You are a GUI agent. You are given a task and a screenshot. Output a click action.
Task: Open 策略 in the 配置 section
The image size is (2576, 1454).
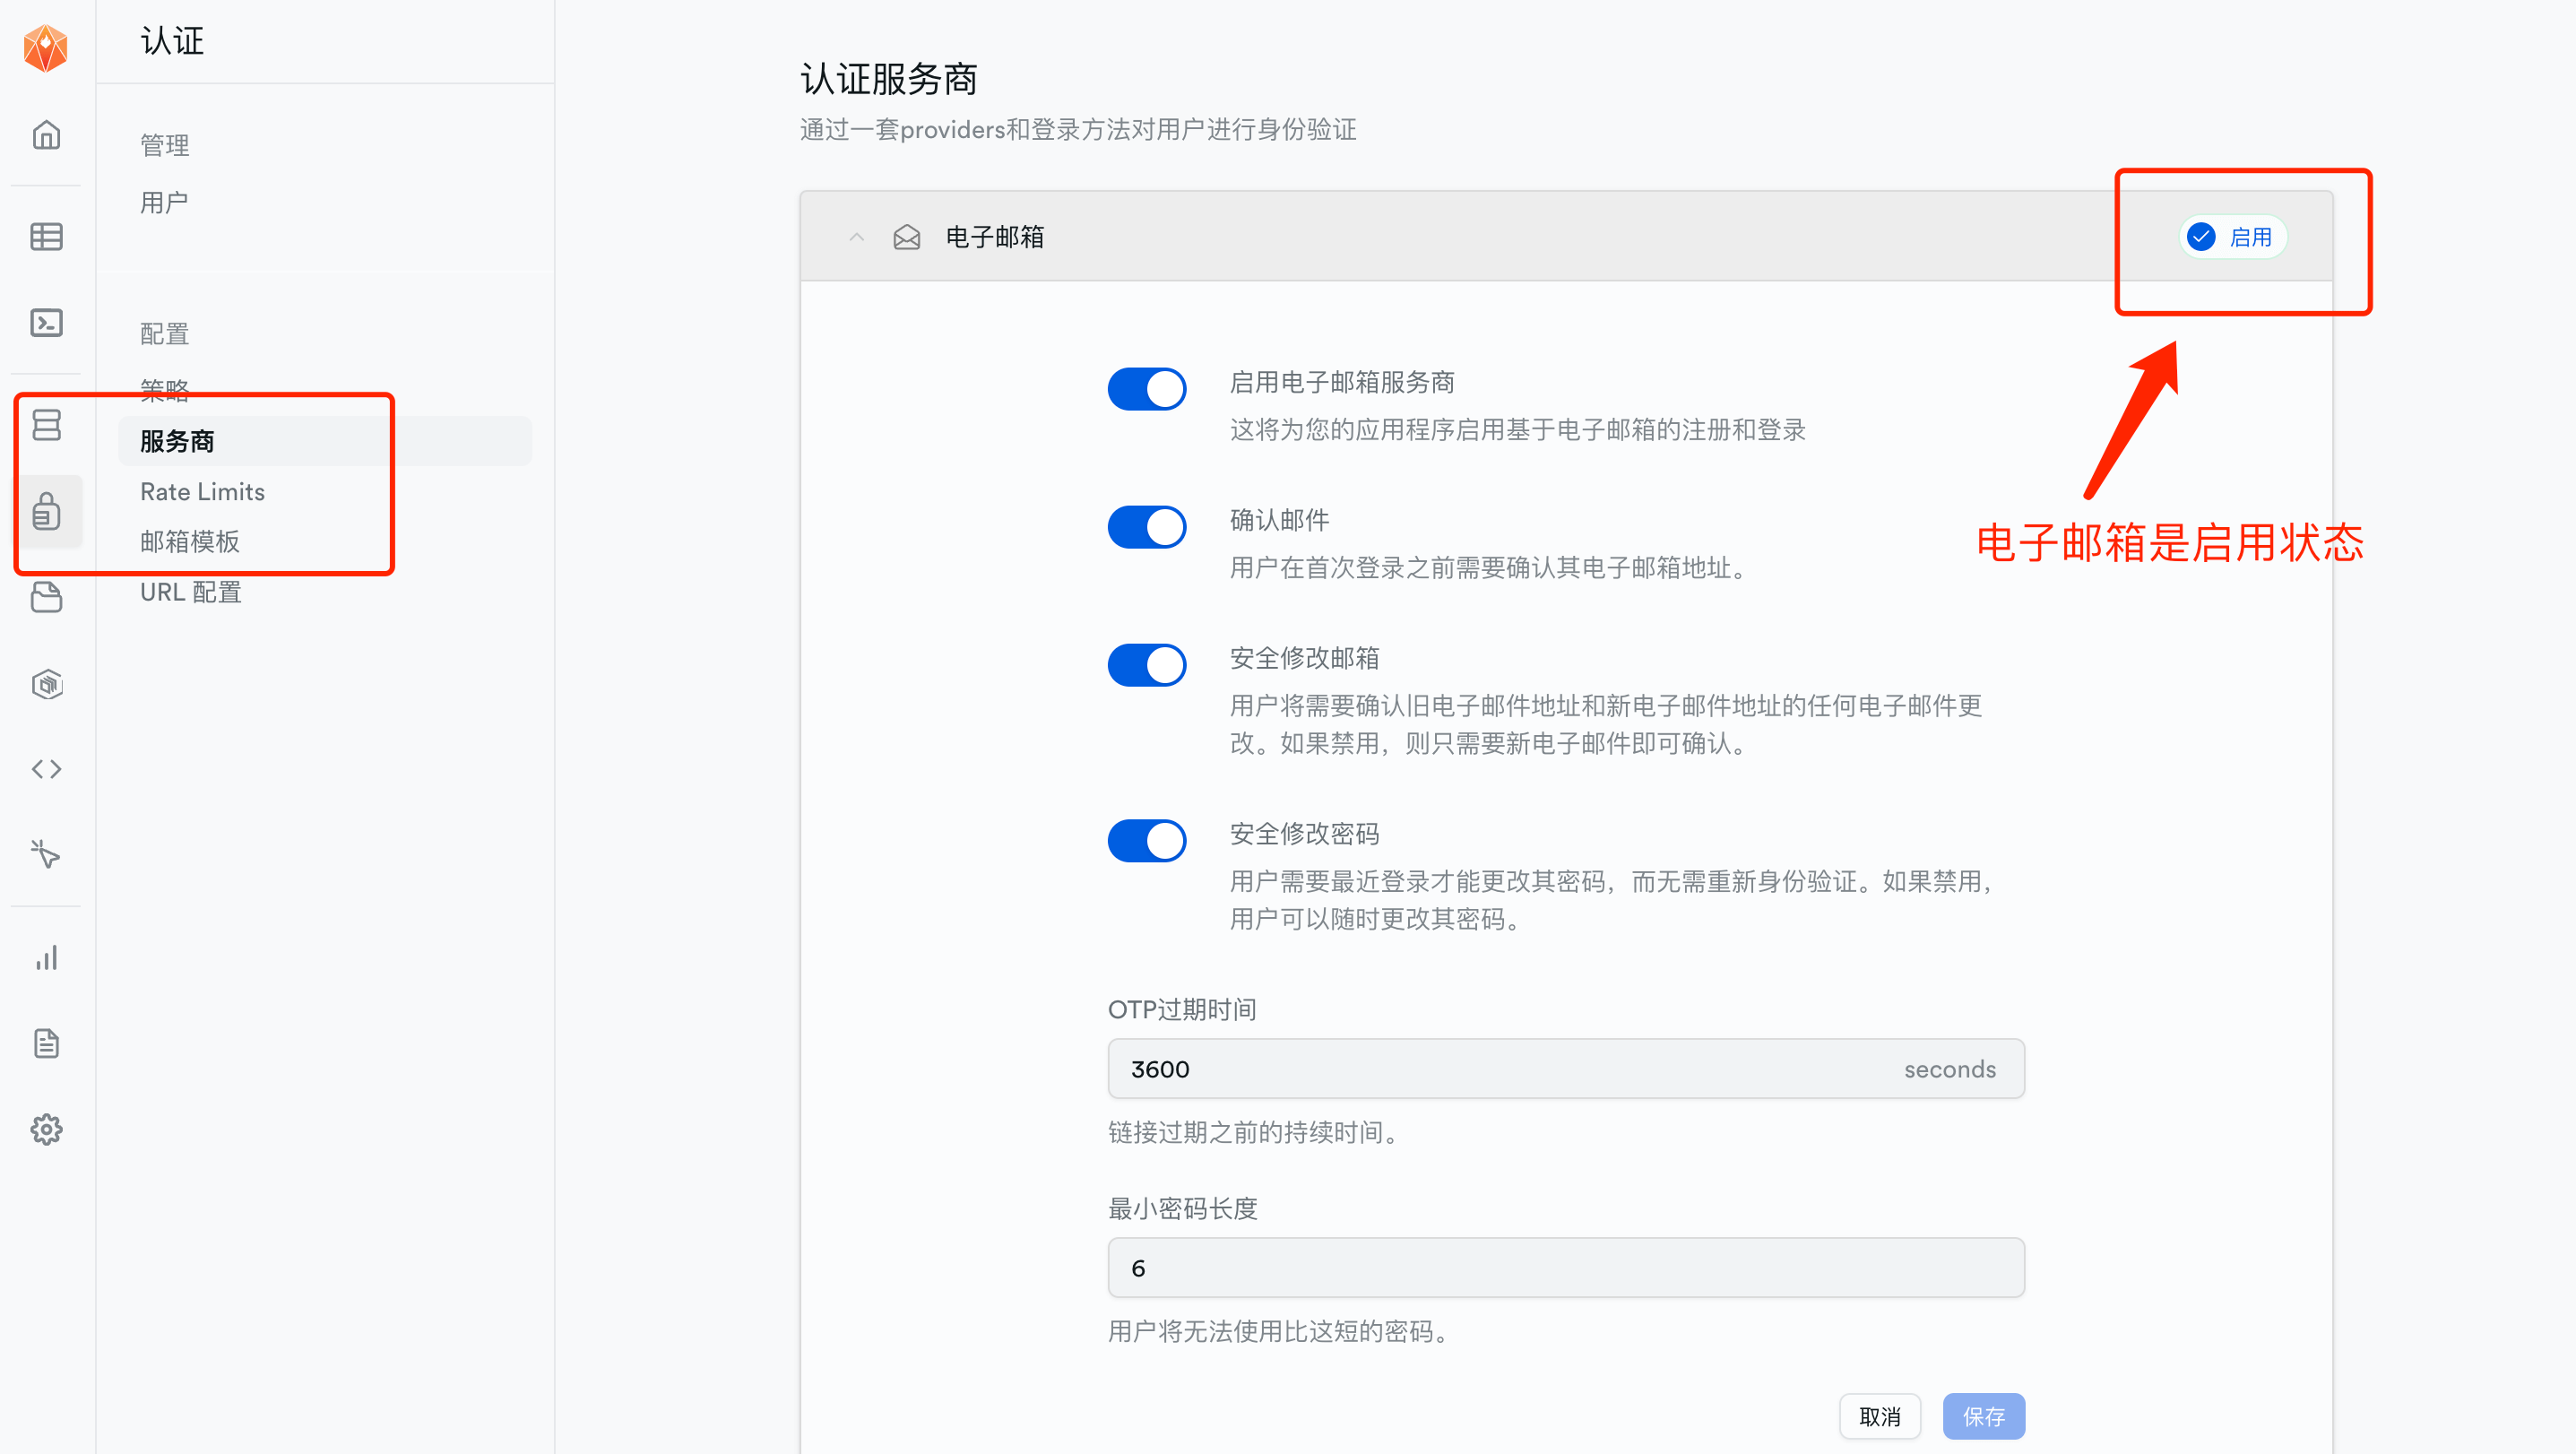pos(165,389)
